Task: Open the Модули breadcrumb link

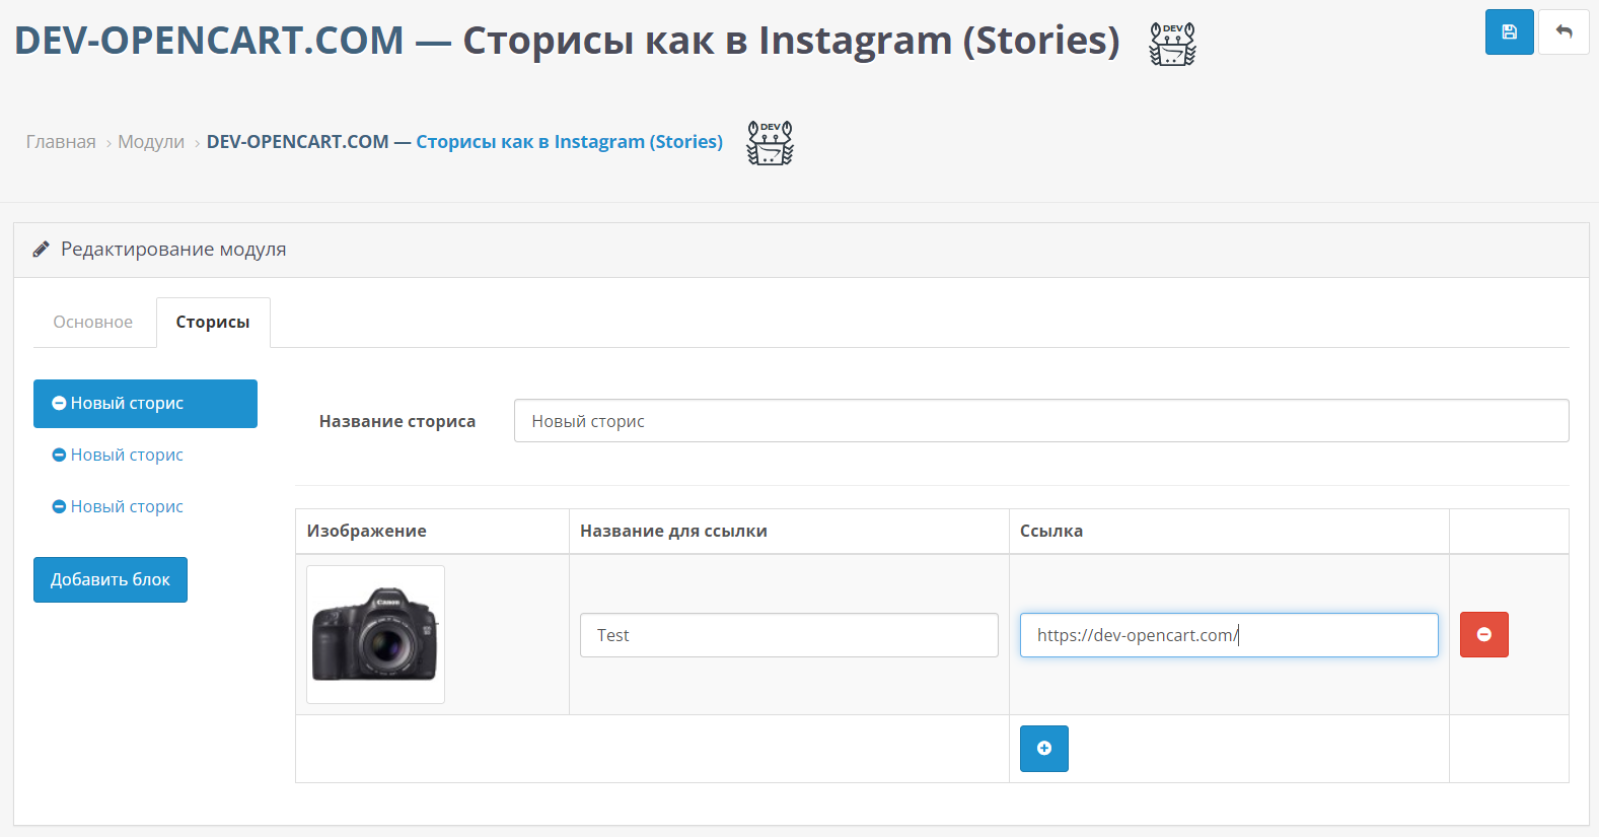Action: [151, 142]
